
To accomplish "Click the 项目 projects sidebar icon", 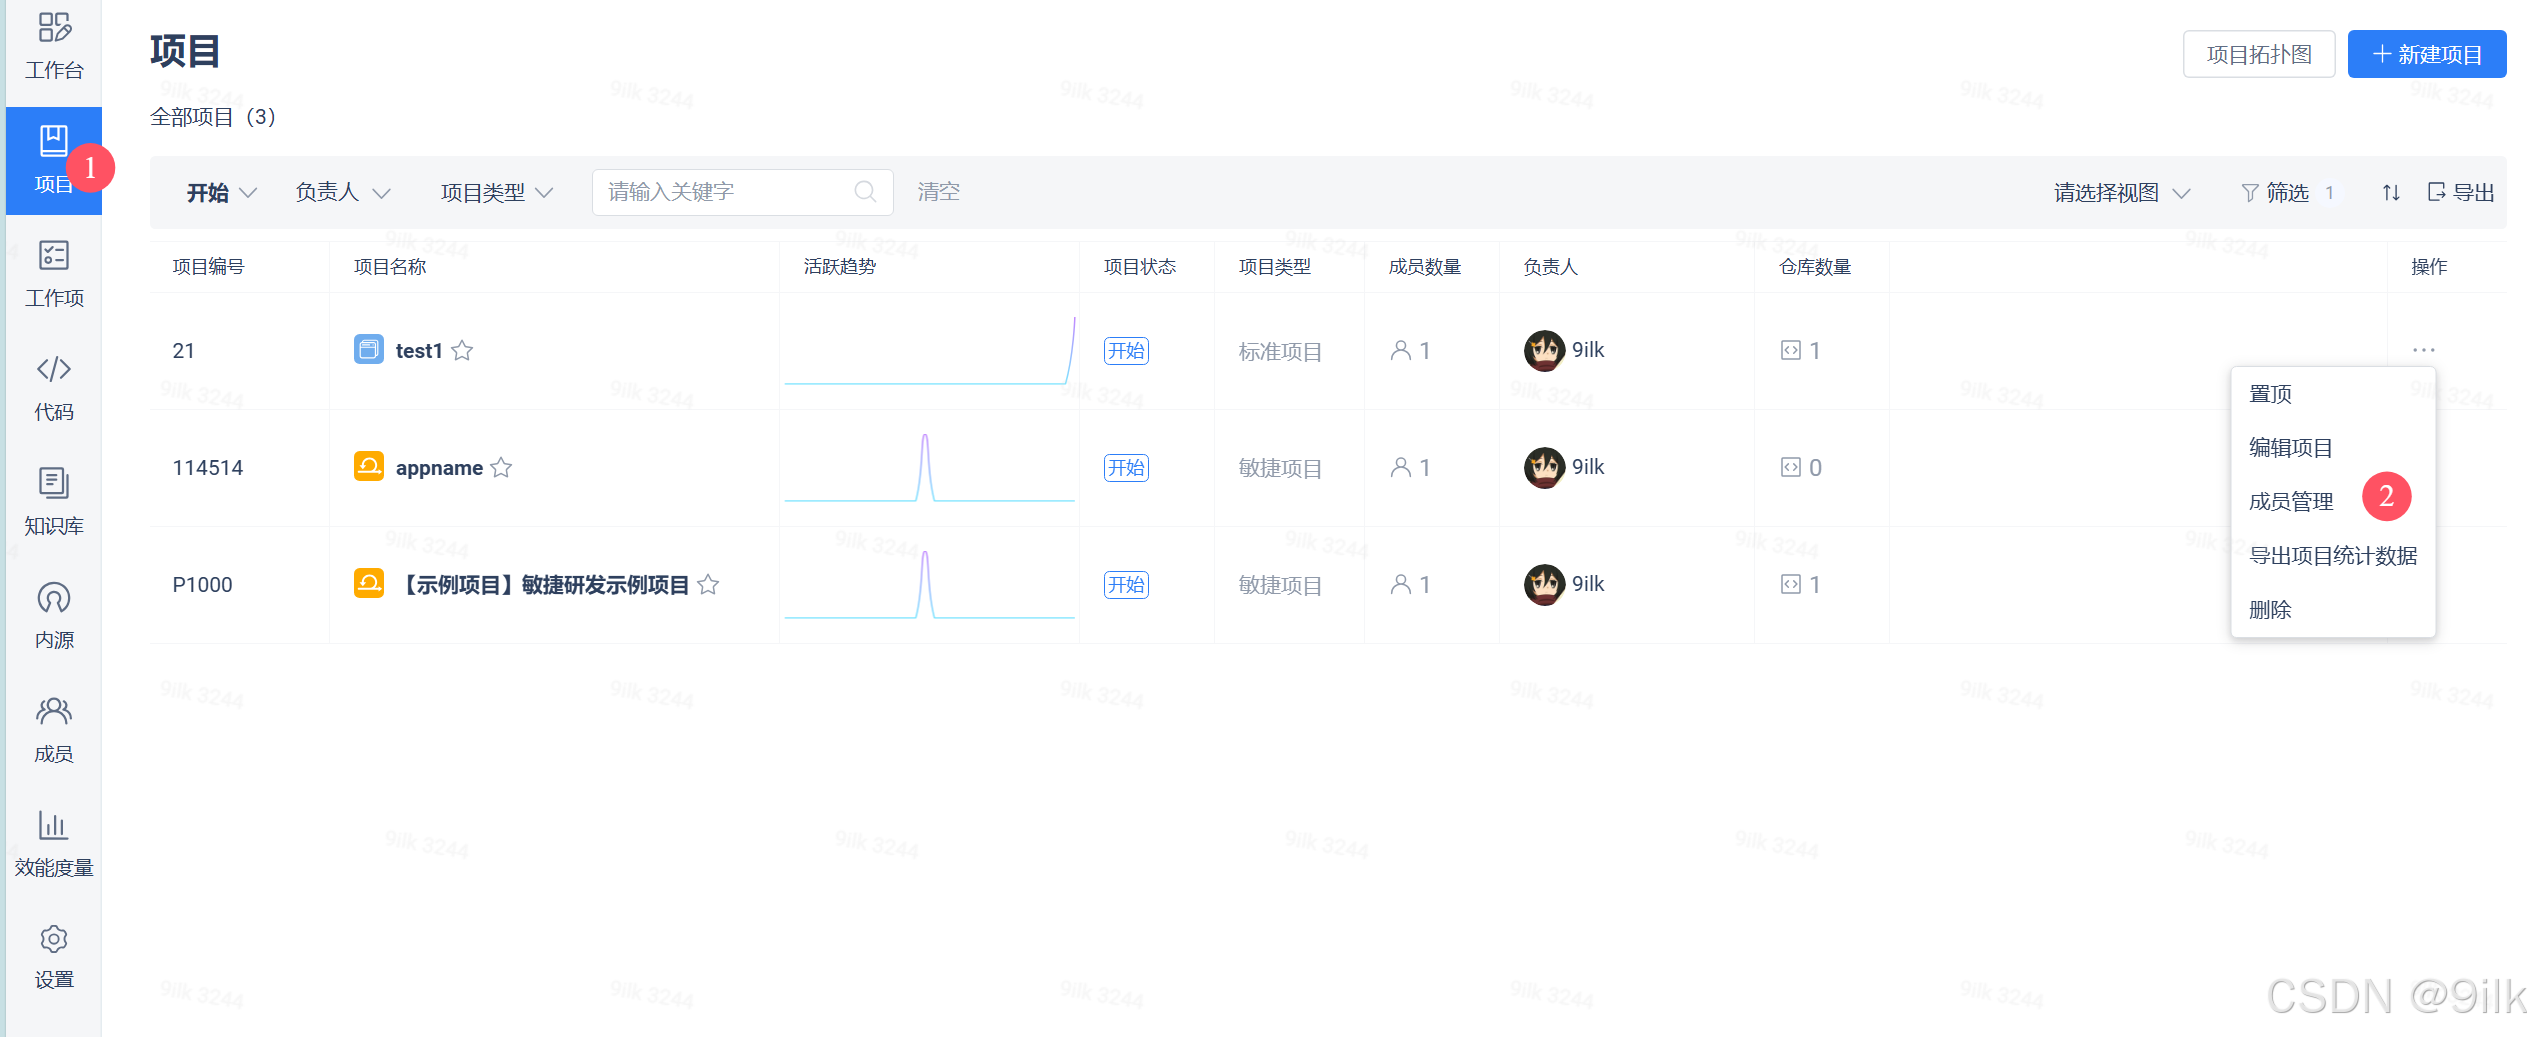I will click(54, 160).
